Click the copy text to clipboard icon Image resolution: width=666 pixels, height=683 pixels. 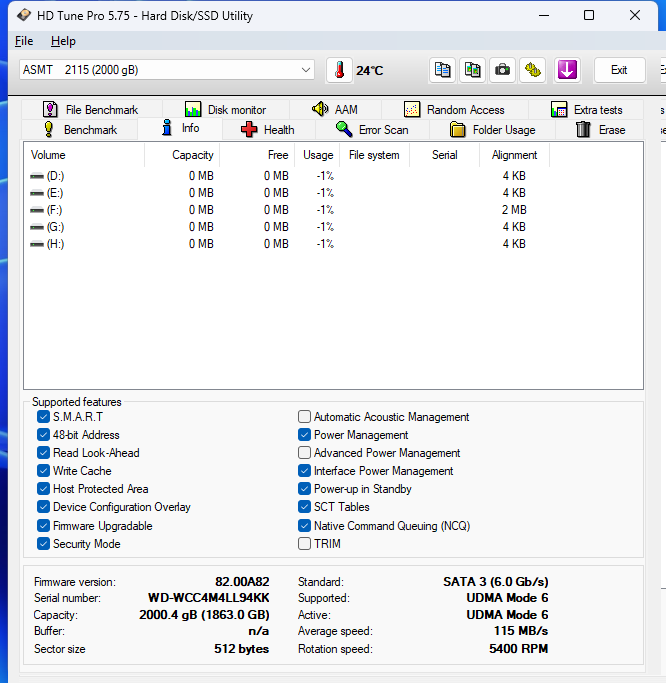click(443, 70)
